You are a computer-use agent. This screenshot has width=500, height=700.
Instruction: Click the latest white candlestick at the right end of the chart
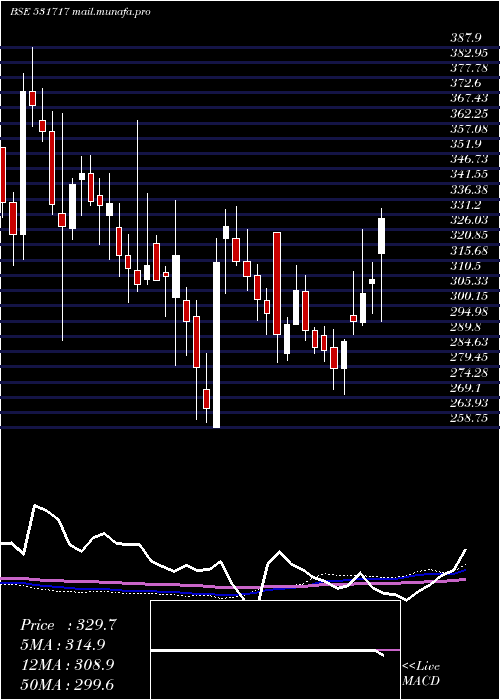(x=381, y=236)
